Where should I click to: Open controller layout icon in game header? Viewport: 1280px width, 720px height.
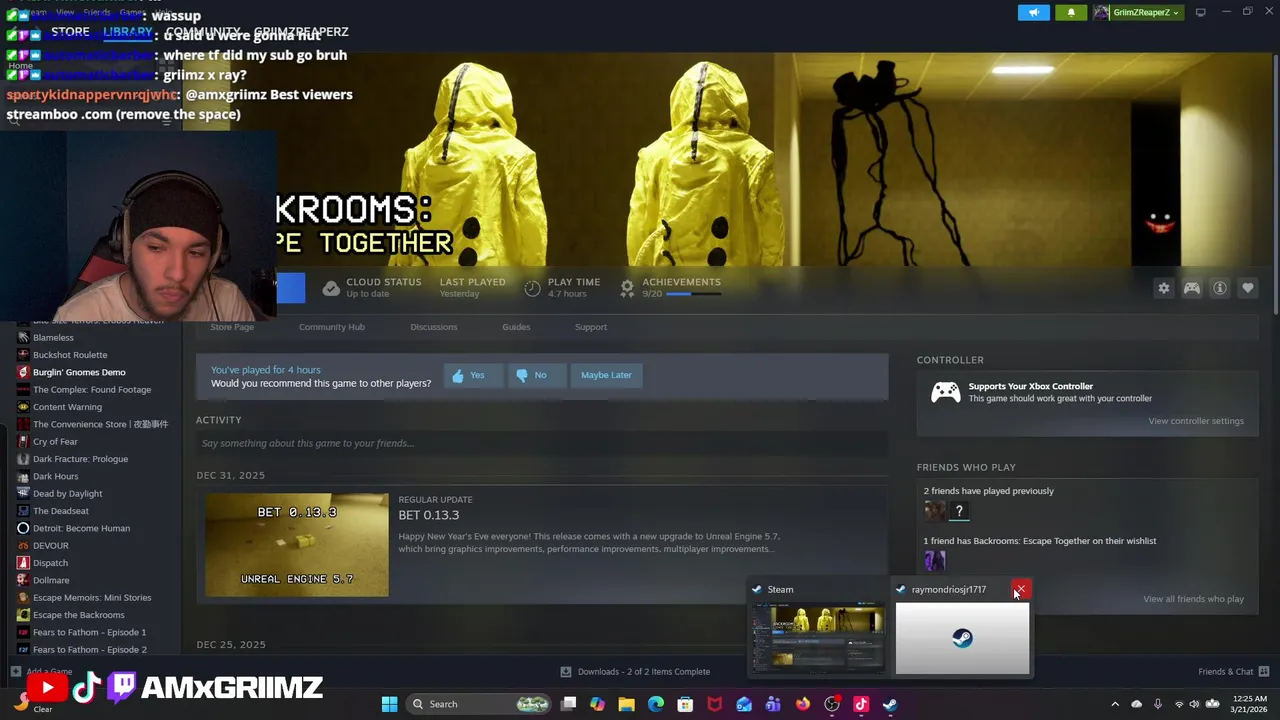tap(1191, 288)
